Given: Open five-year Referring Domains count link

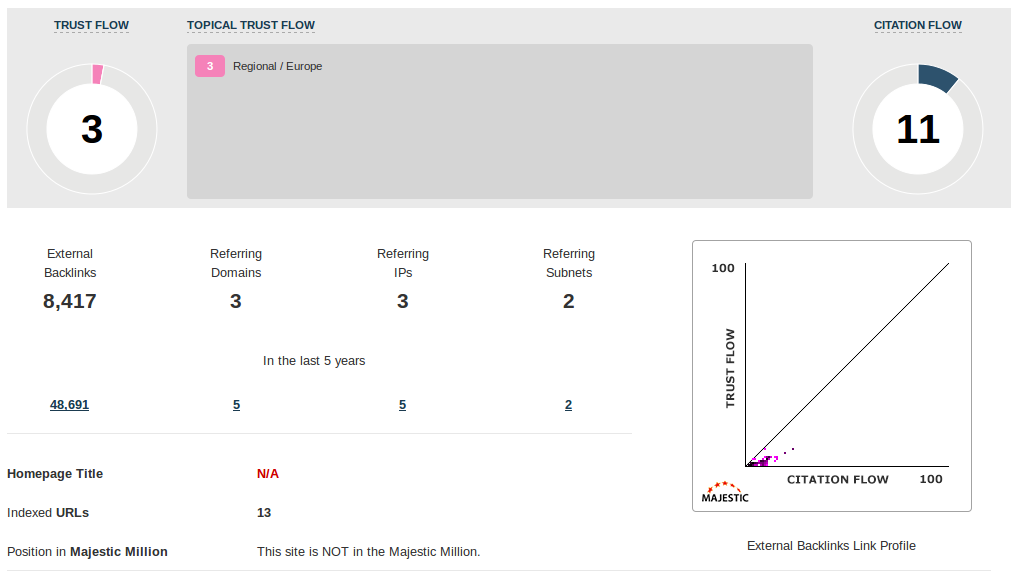Looking at the screenshot, I should click(x=236, y=405).
